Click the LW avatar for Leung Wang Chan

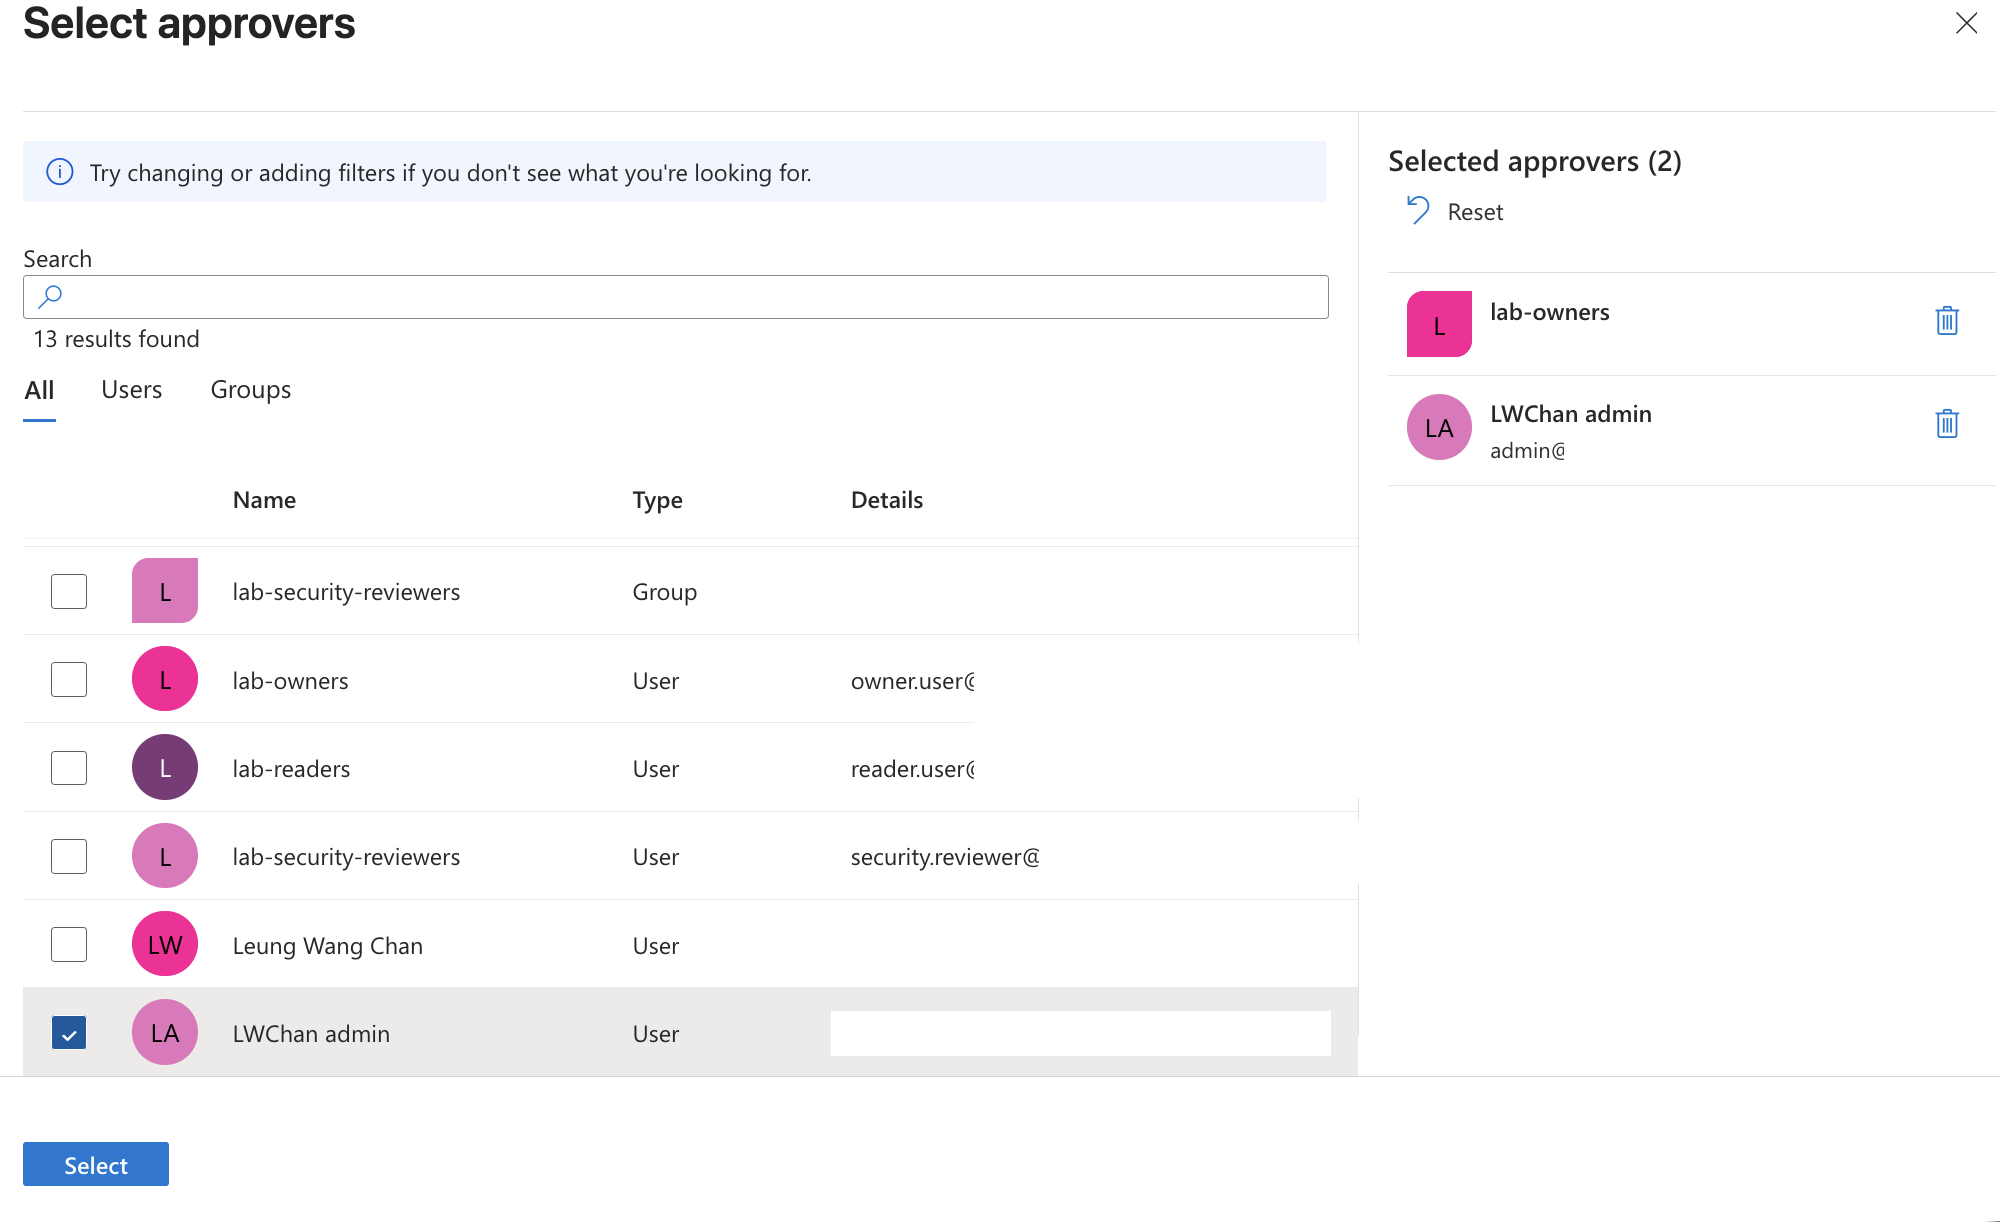click(165, 944)
